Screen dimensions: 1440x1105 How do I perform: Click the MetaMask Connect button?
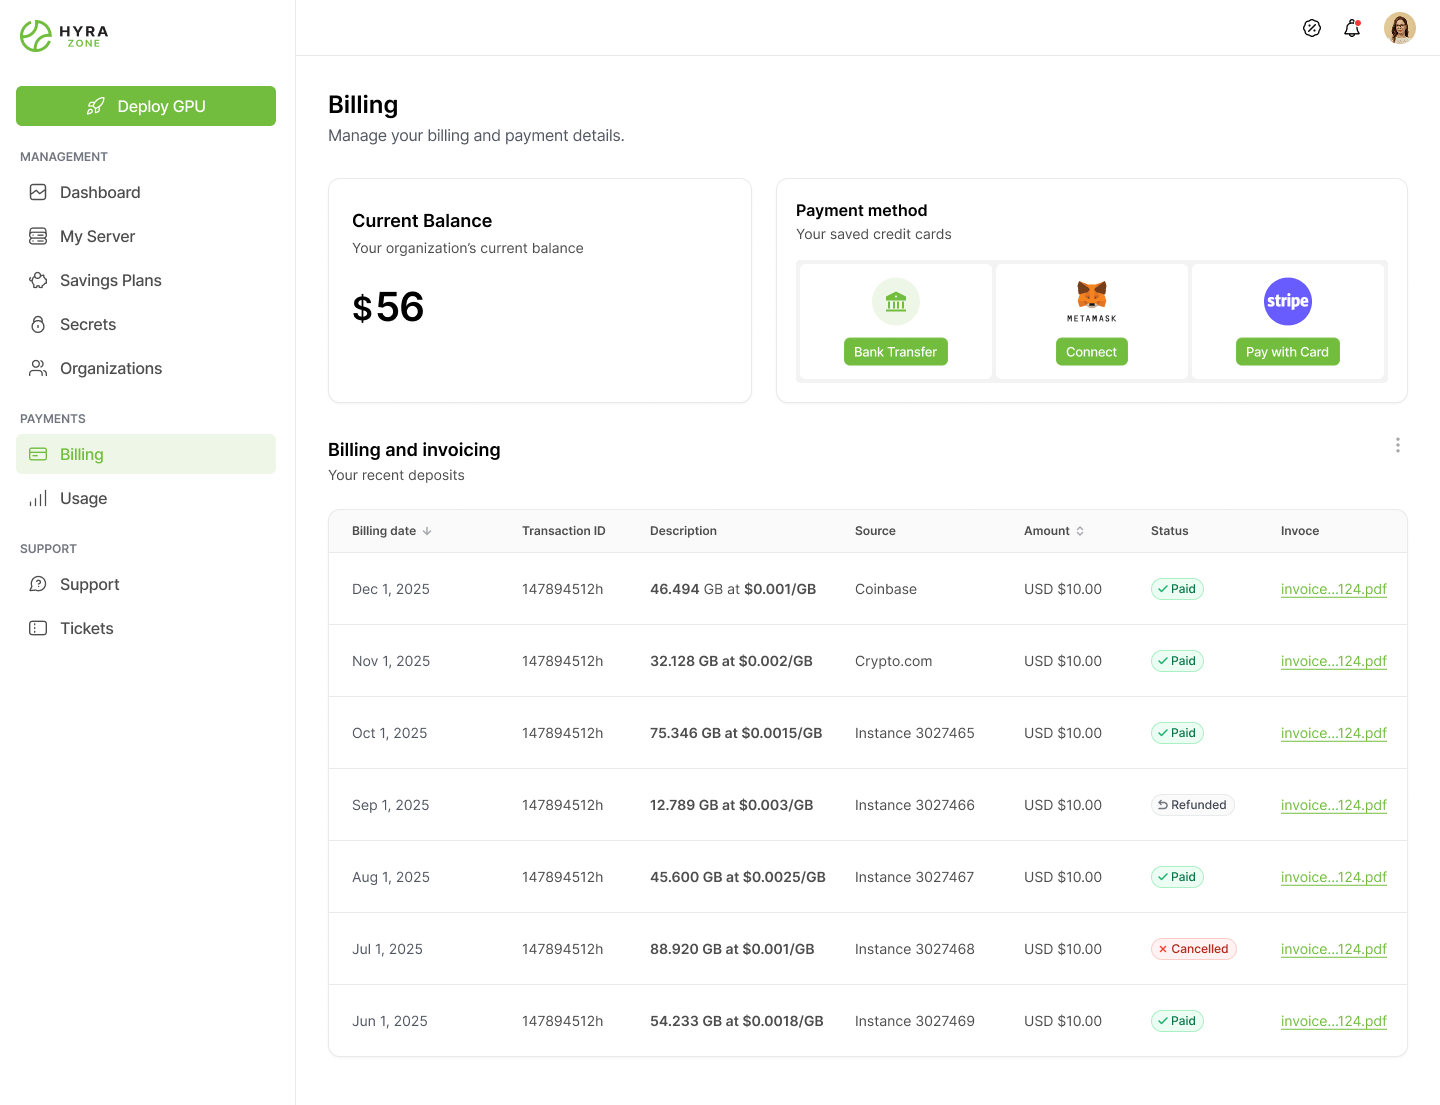(x=1092, y=352)
